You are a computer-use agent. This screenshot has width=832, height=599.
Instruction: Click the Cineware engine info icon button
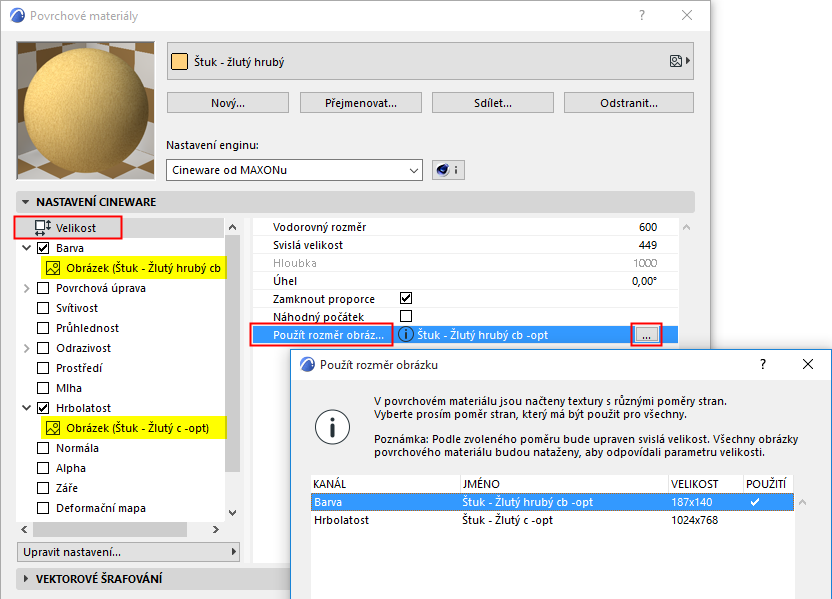448,170
